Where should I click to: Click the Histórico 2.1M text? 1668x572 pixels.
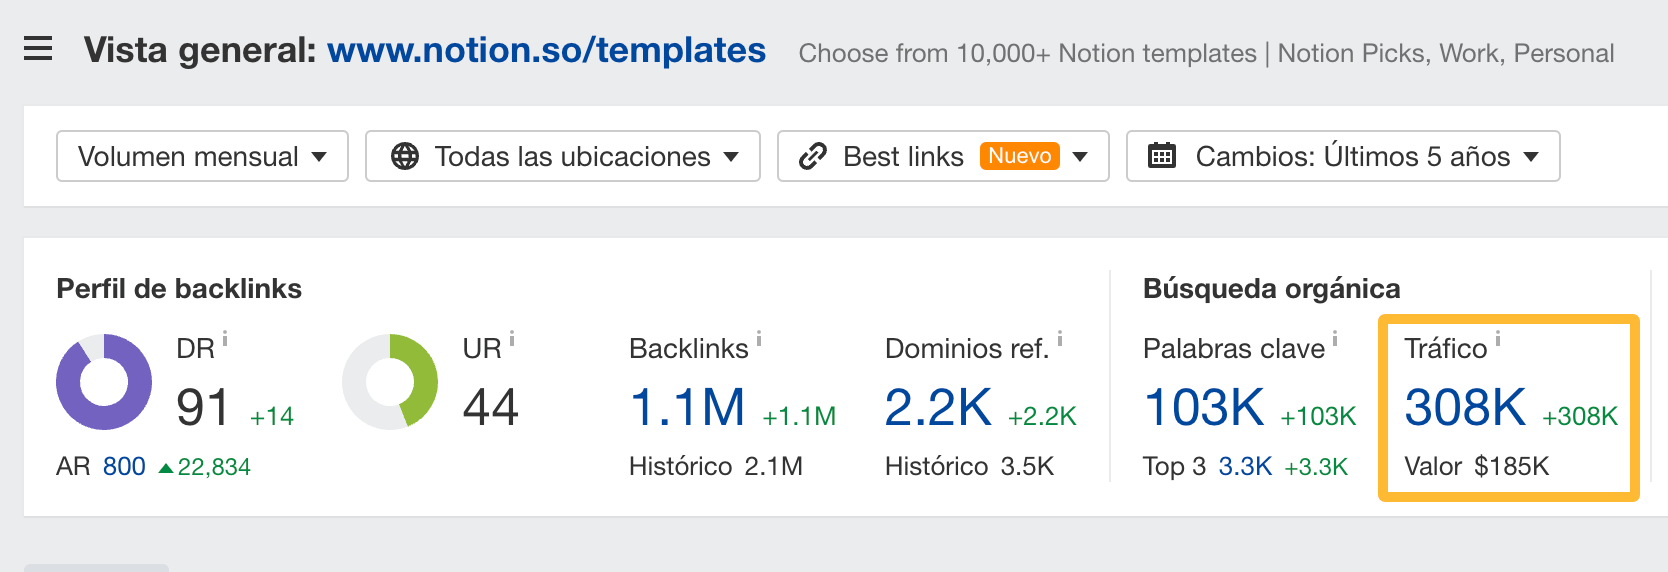pos(716,466)
